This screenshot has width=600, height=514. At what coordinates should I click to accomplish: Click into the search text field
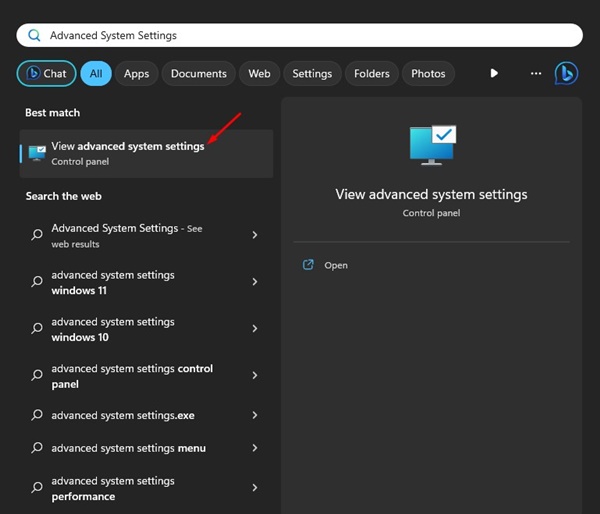(300, 35)
